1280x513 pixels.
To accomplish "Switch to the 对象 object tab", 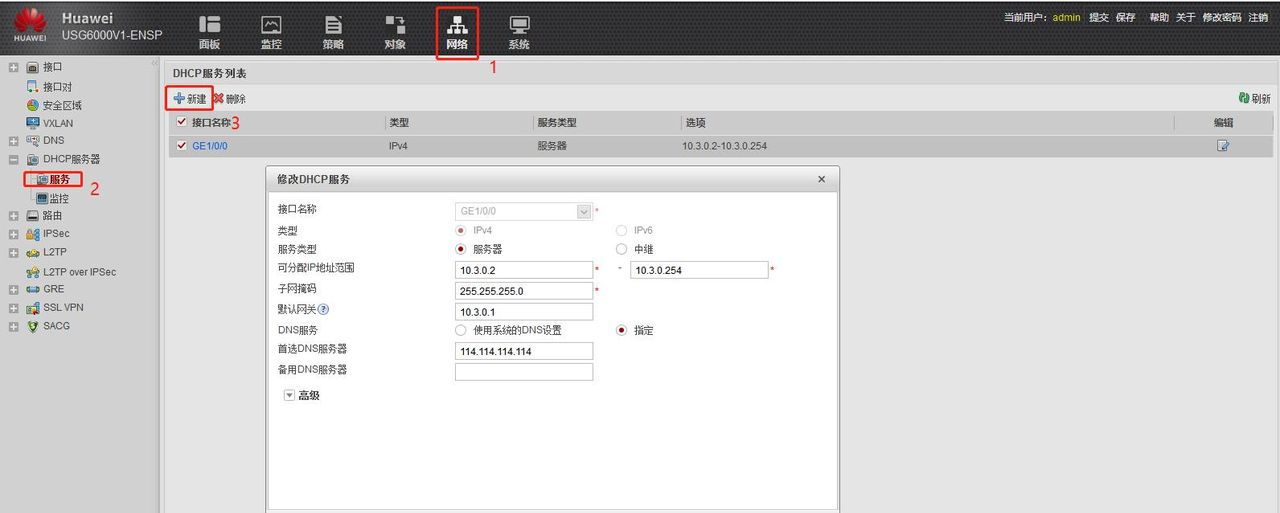I will [x=395, y=32].
